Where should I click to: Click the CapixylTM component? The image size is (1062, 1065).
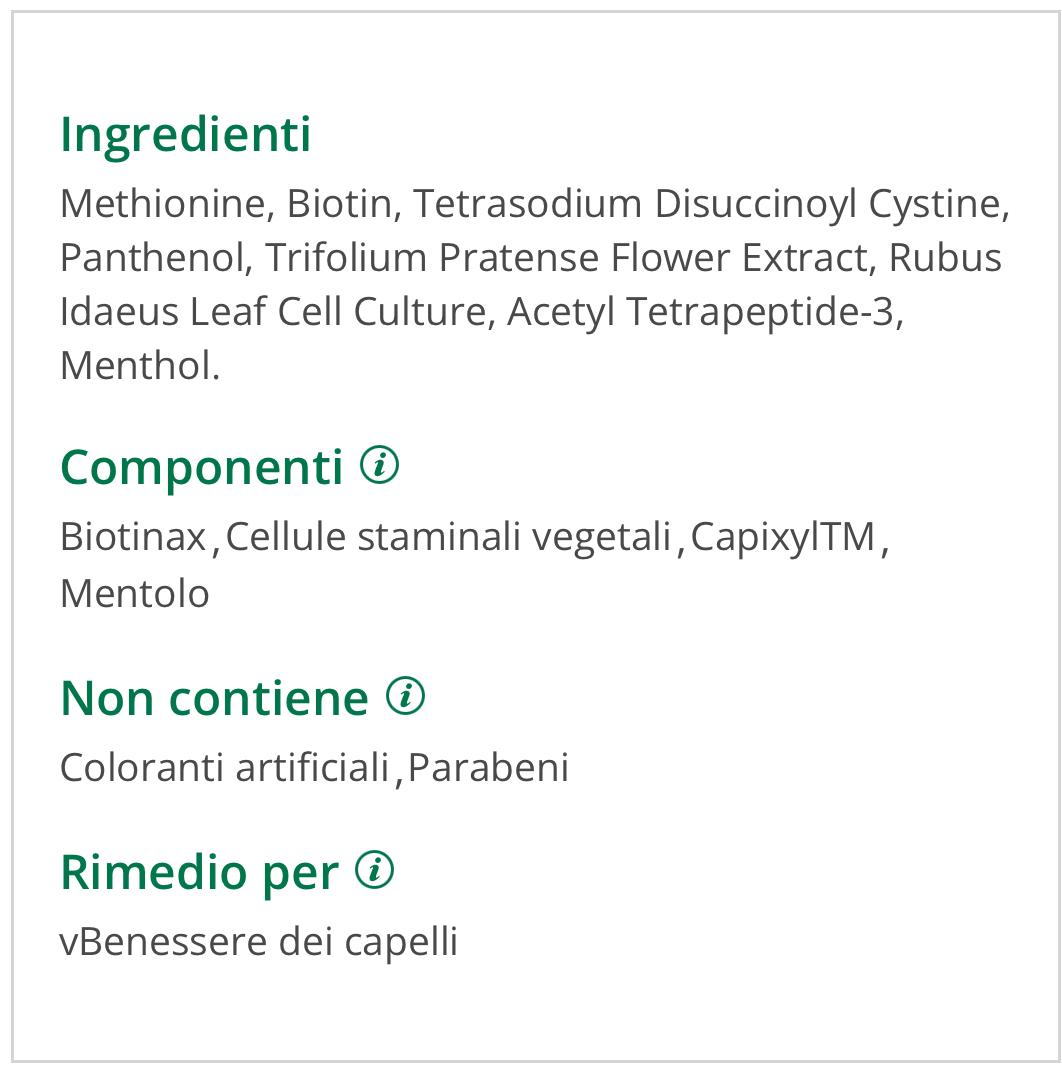[783, 538]
